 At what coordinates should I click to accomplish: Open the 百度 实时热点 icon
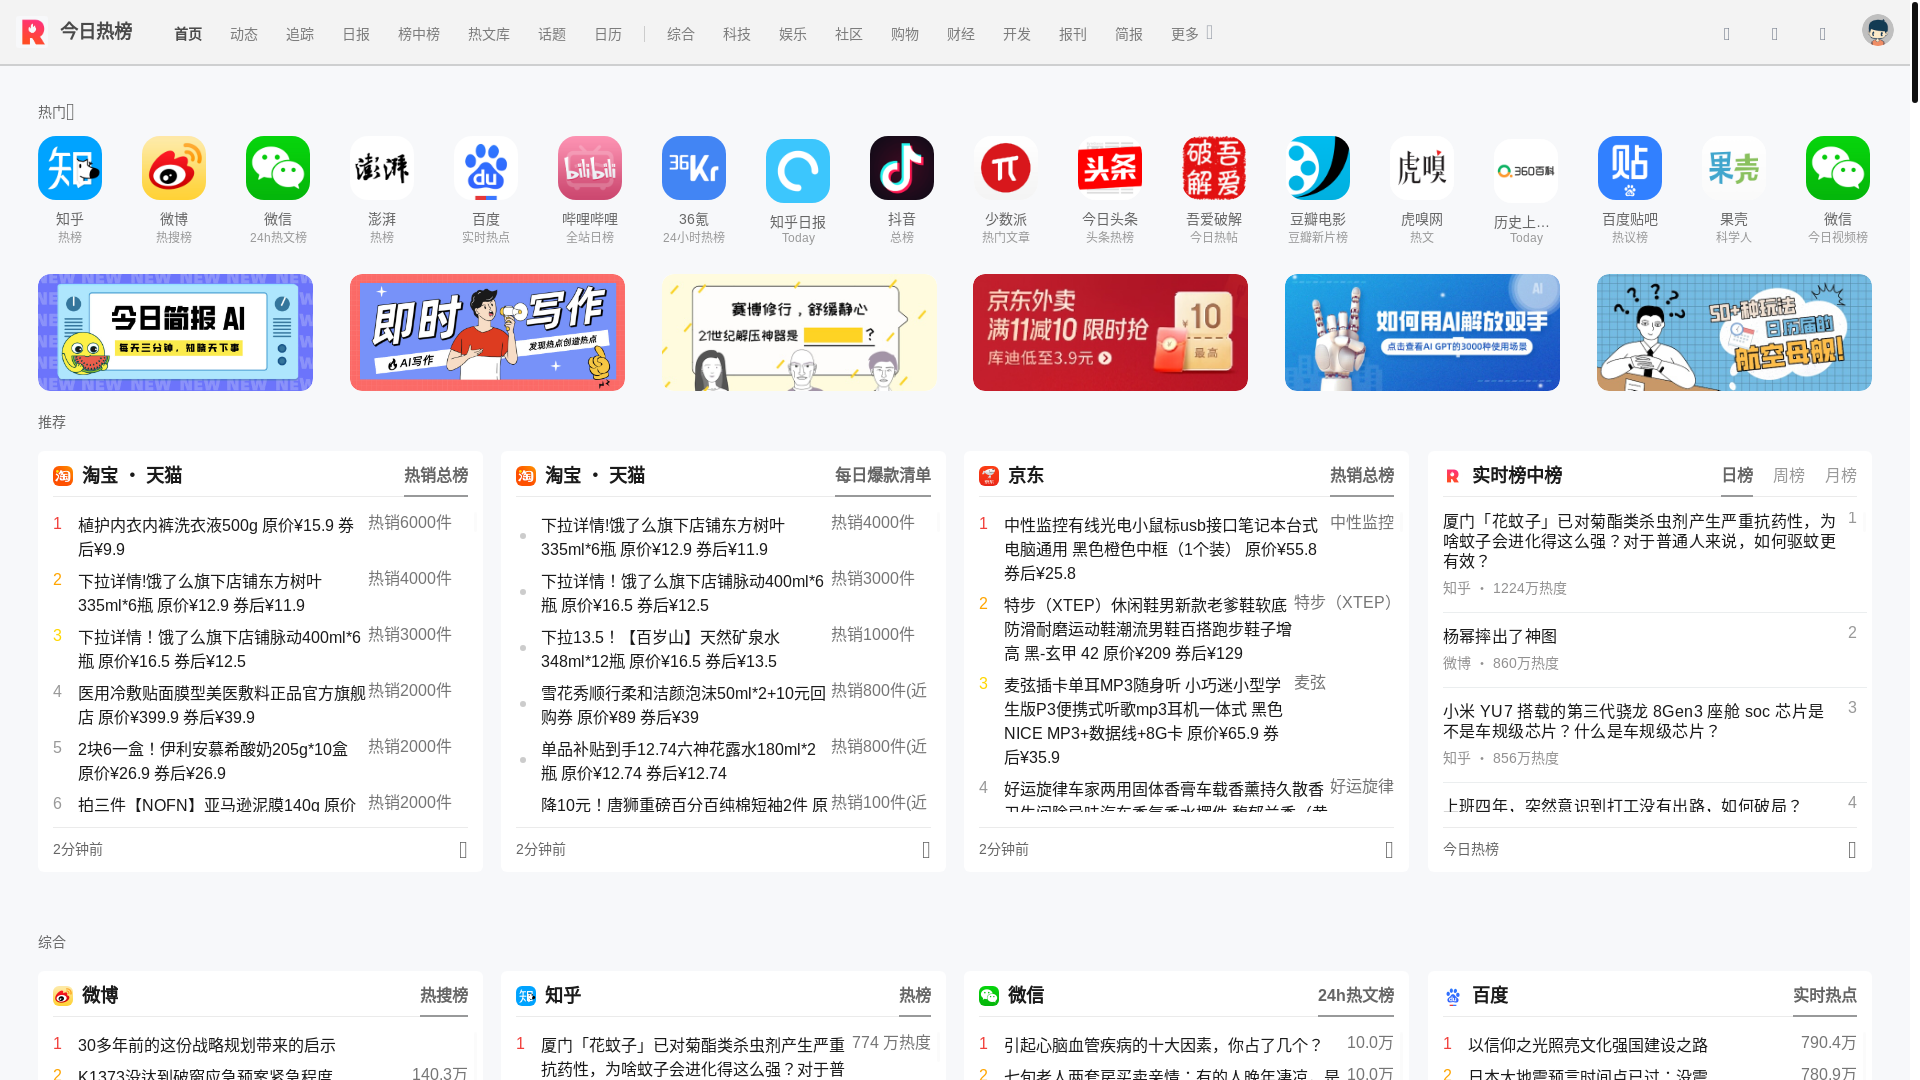pos(486,168)
